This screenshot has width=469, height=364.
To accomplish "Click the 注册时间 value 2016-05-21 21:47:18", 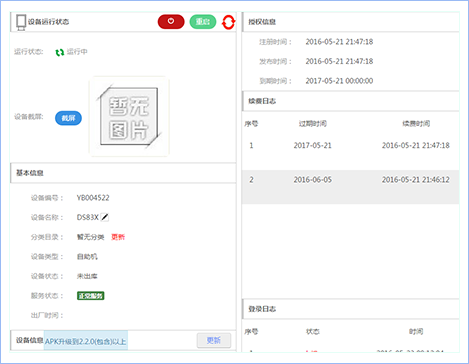I will tap(339, 42).
